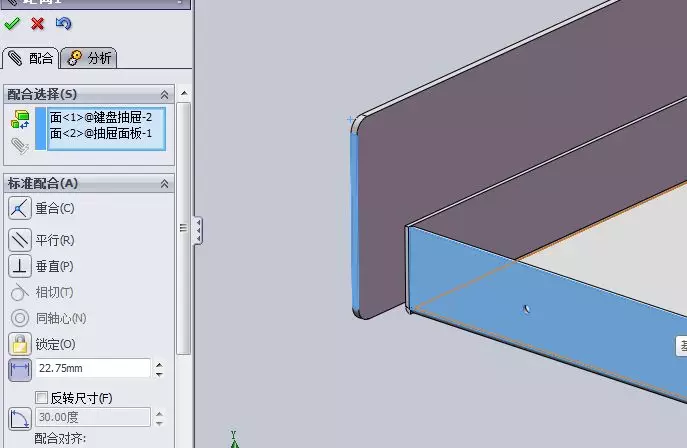This screenshot has width=687, height=448.
Task: Enable the 反转尺寸(F) checkbox
Action: (41, 398)
